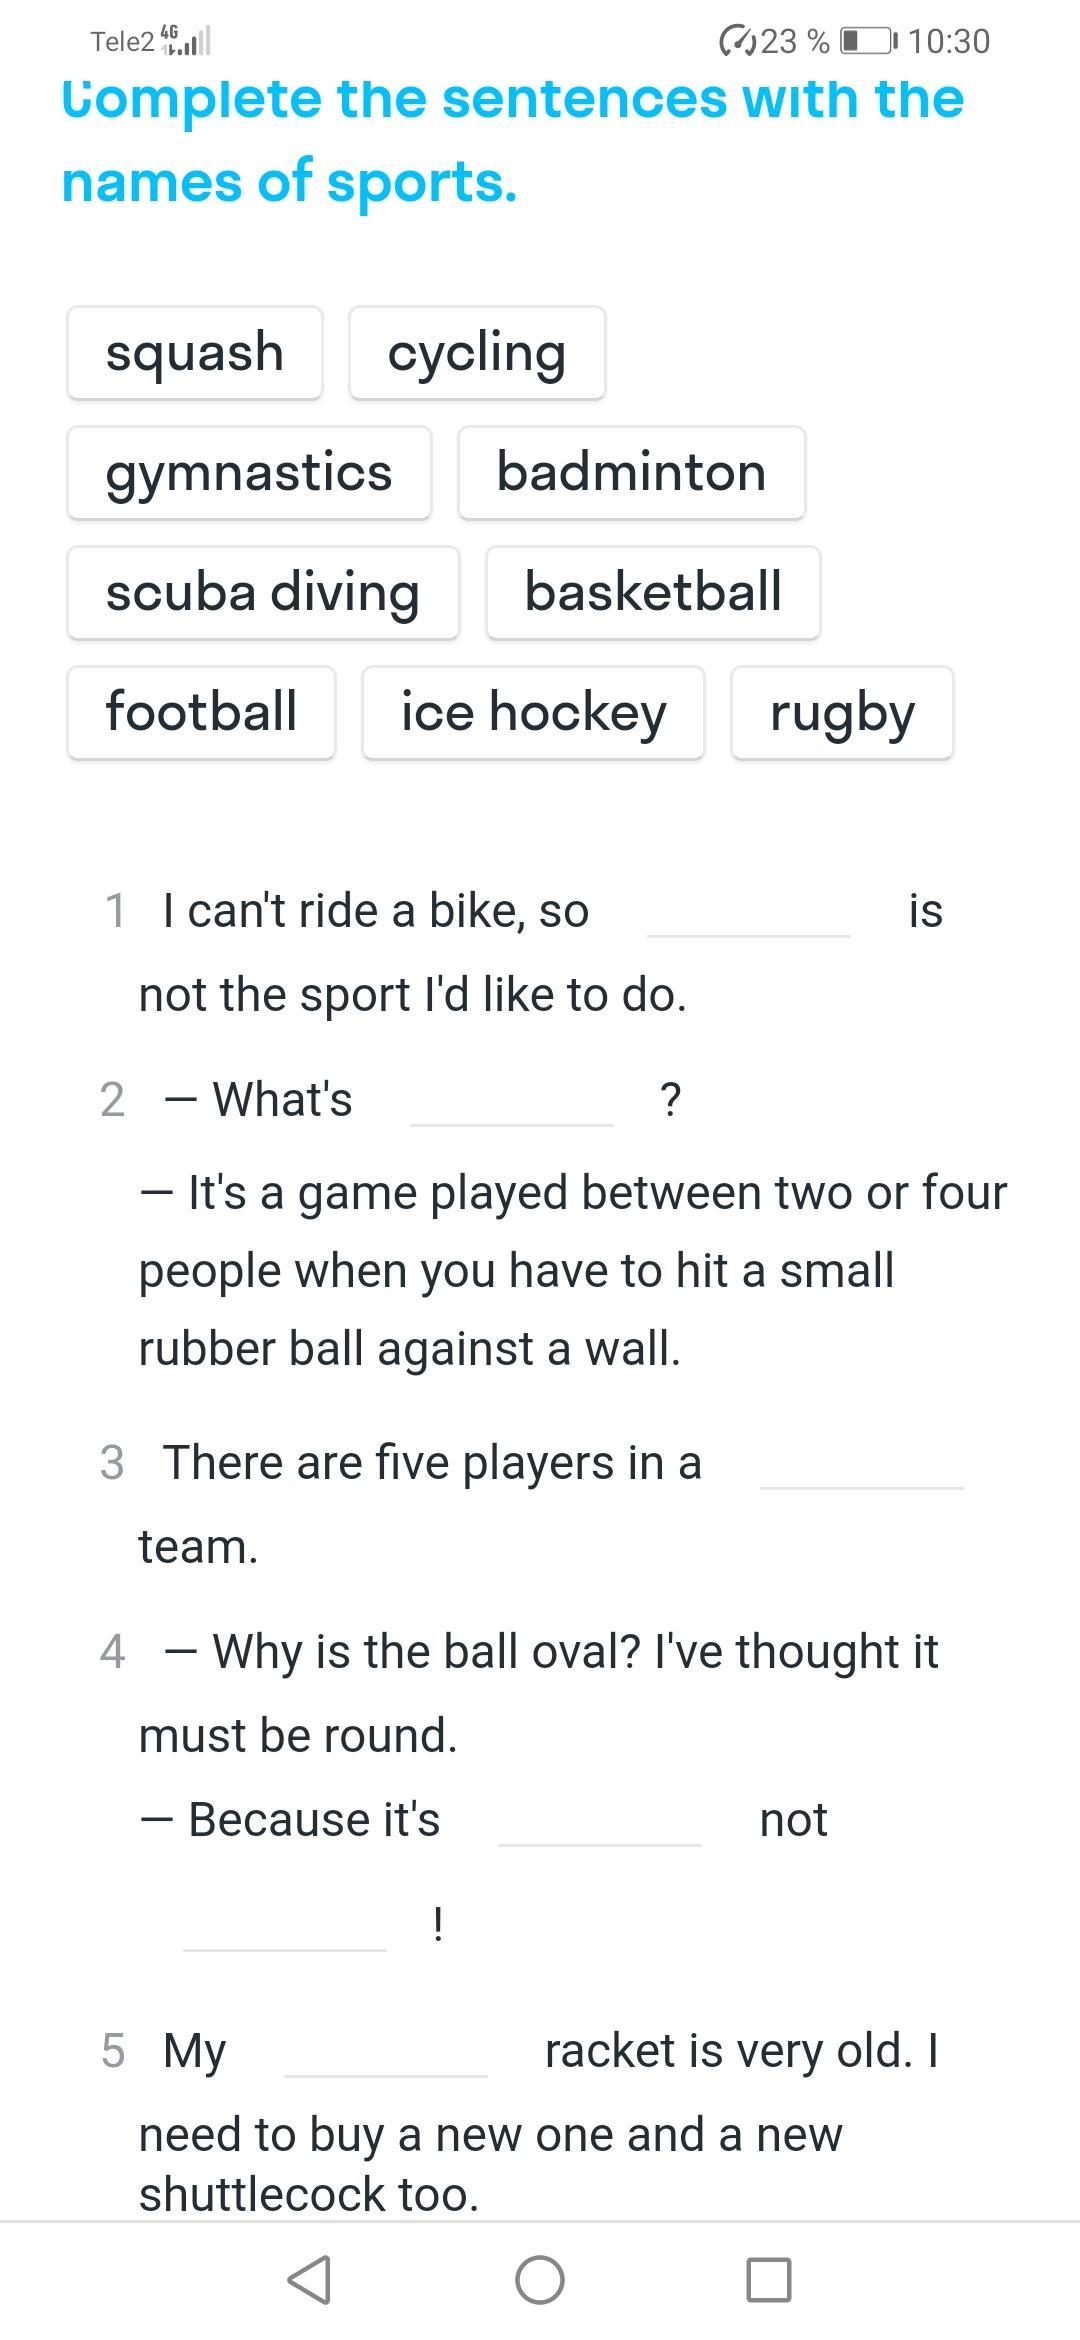1080x2340 pixels.
Task: Click the blank before 'racket' in sentence 5
Action: point(386,2053)
